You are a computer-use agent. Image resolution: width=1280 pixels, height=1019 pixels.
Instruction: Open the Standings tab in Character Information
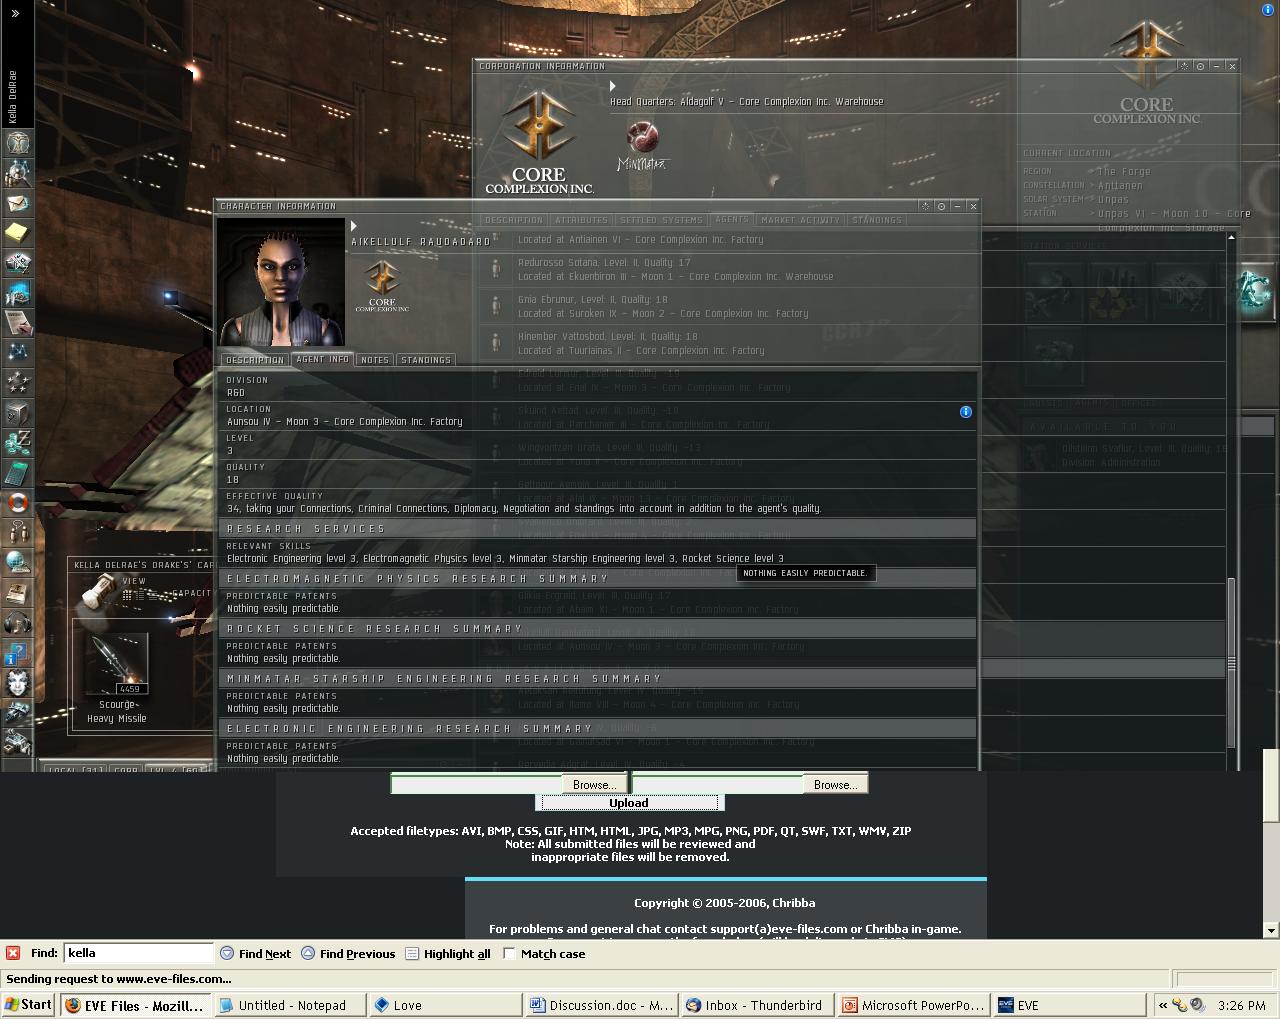pyautogui.click(x=426, y=359)
